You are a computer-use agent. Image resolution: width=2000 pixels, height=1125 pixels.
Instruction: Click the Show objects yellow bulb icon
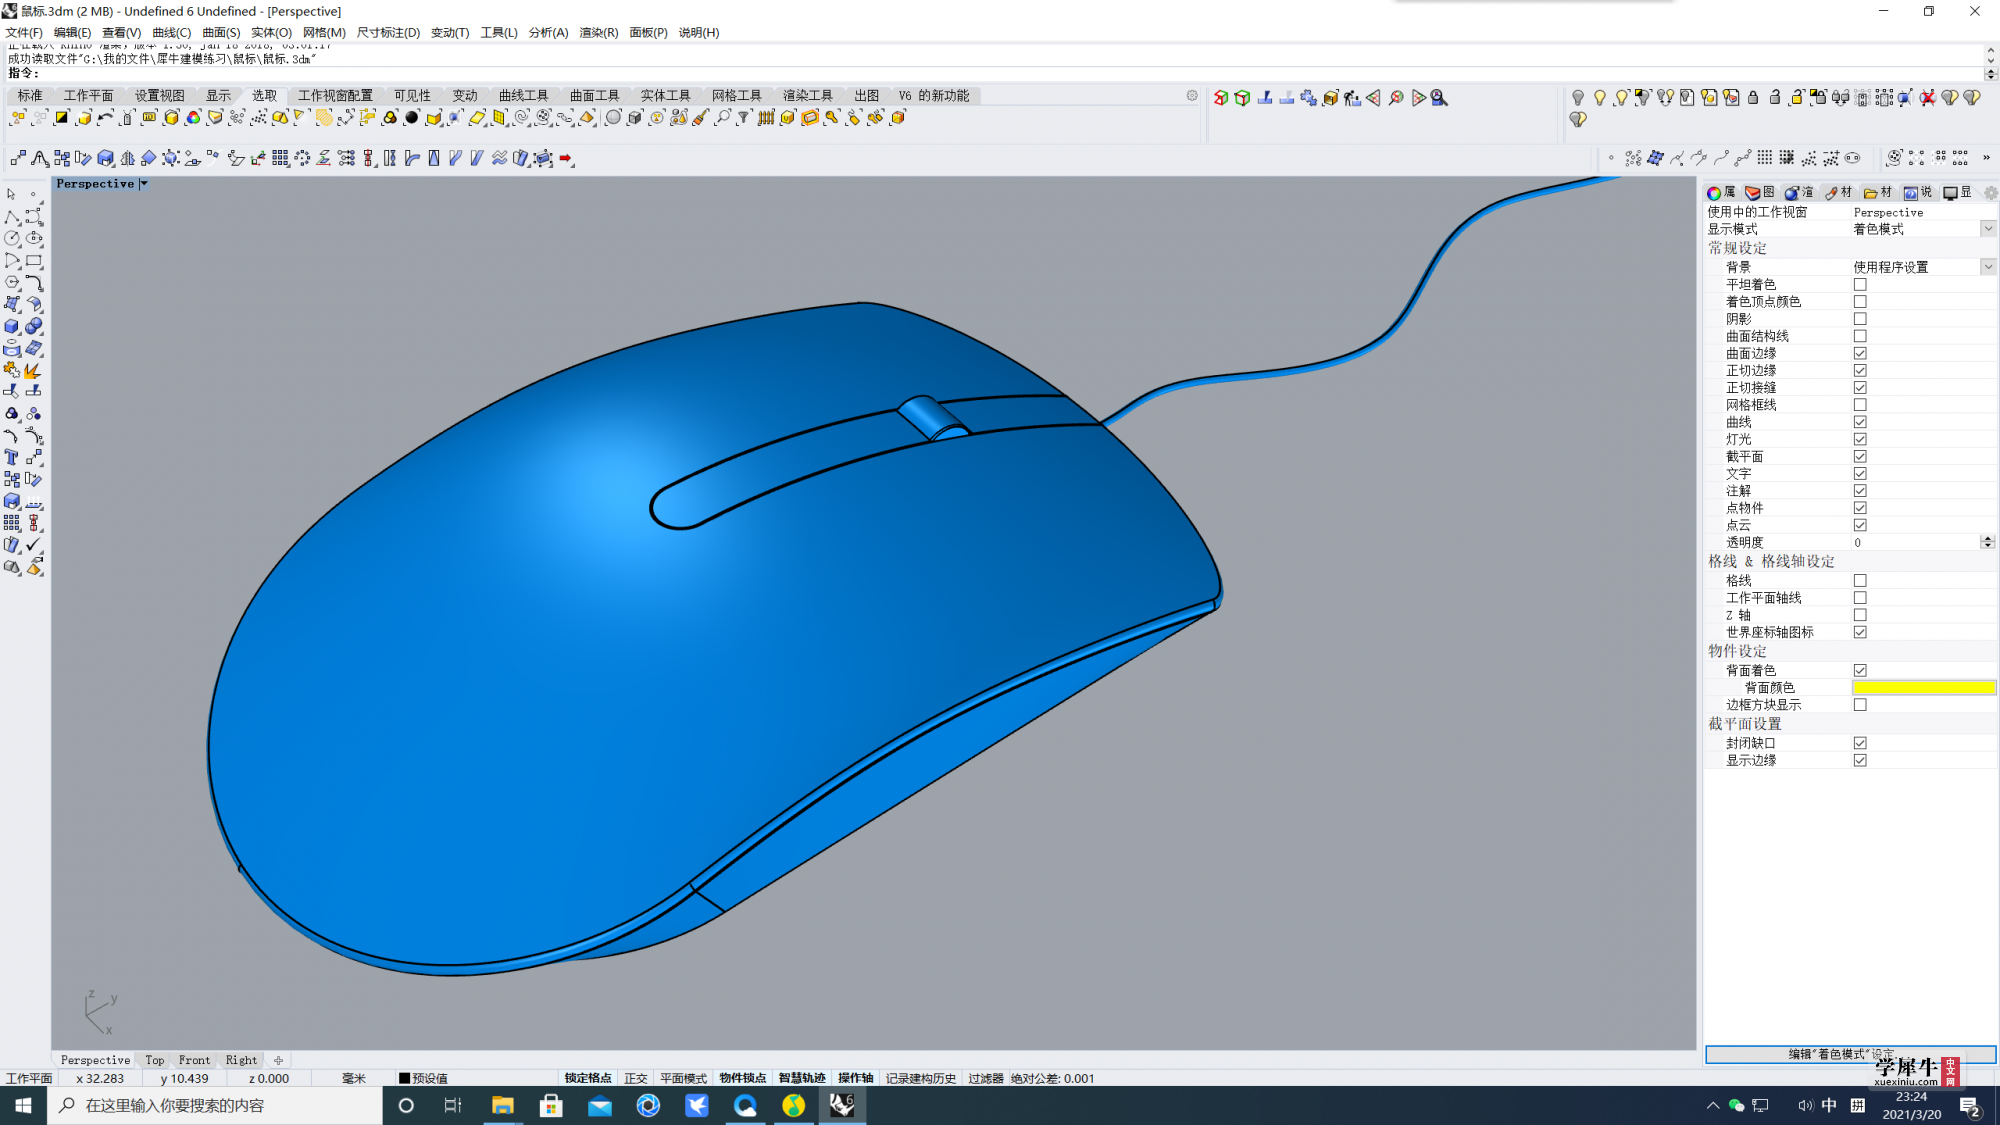tap(1600, 98)
